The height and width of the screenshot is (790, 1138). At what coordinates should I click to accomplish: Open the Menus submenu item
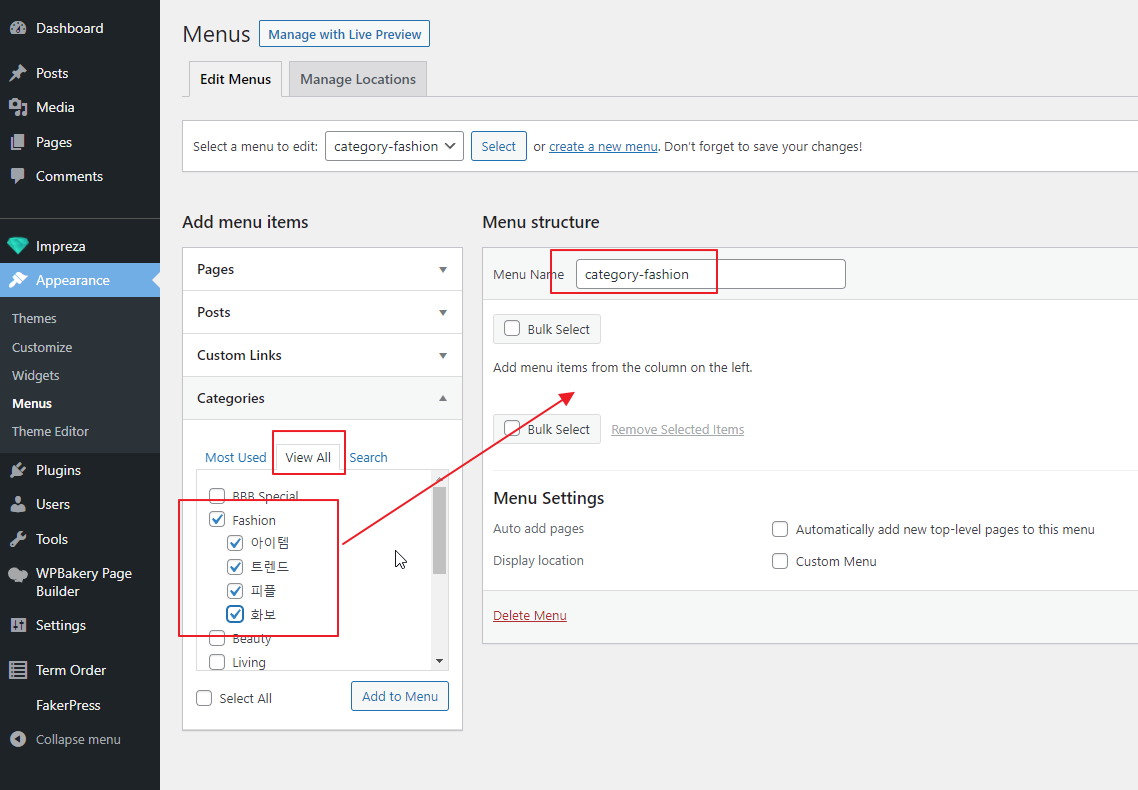click(32, 403)
